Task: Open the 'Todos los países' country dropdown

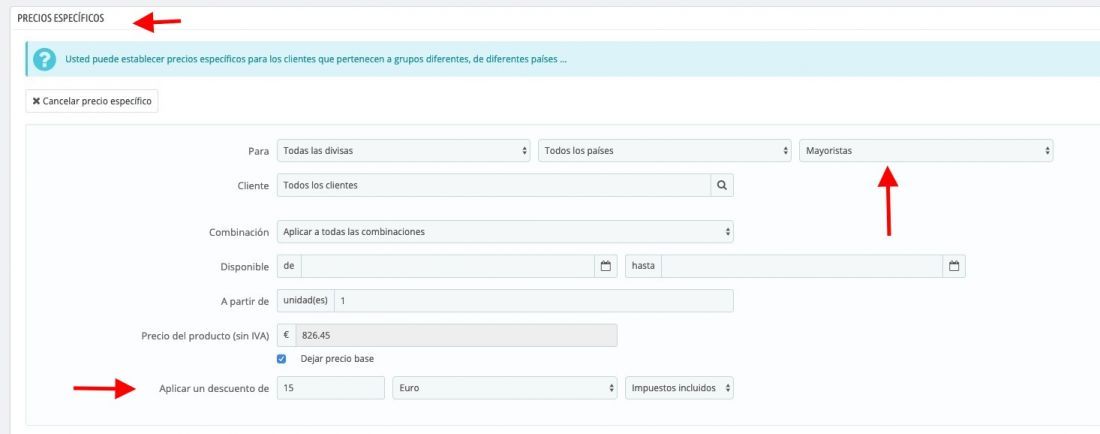Action: [x=664, y=151]
